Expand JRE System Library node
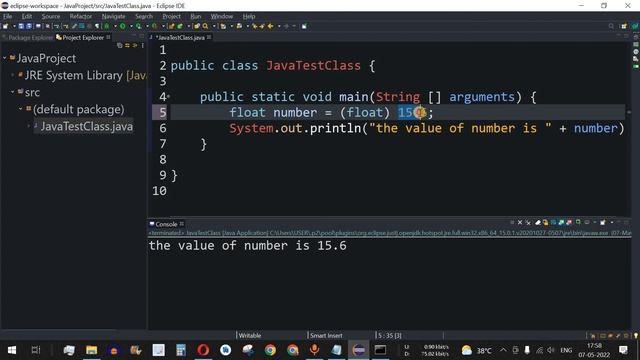The height and width of the screenshot is (360, 640). pyautogui.click(x=13, y=75)
